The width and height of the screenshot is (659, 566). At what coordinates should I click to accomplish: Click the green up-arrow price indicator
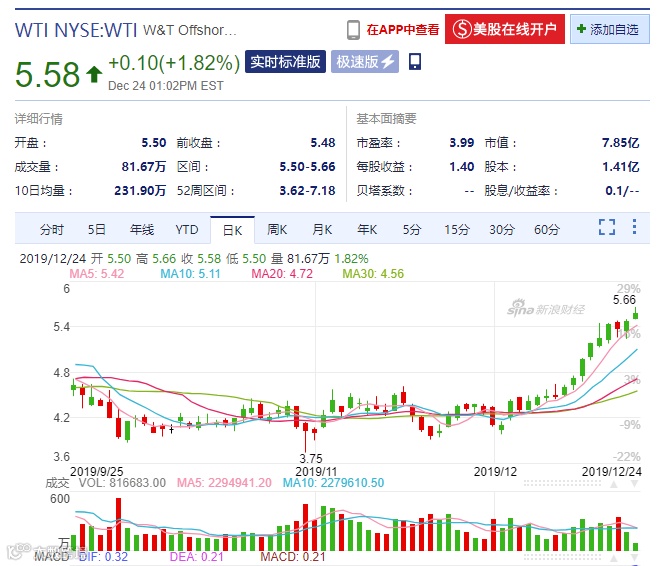(x=94, y=74)
